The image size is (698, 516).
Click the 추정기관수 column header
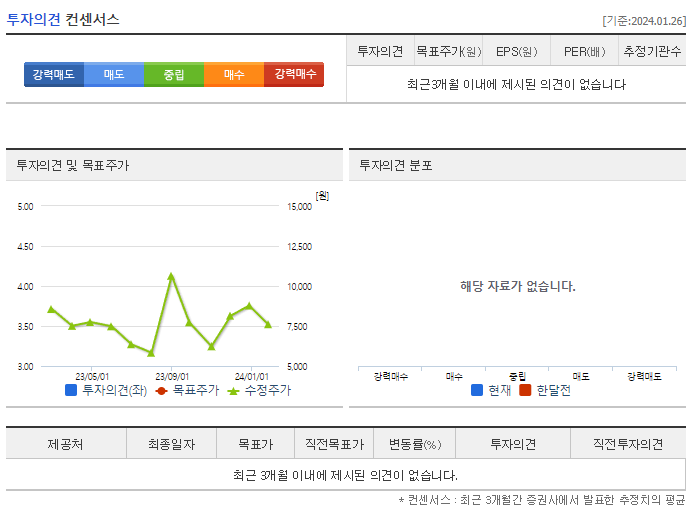click(652, 52)
